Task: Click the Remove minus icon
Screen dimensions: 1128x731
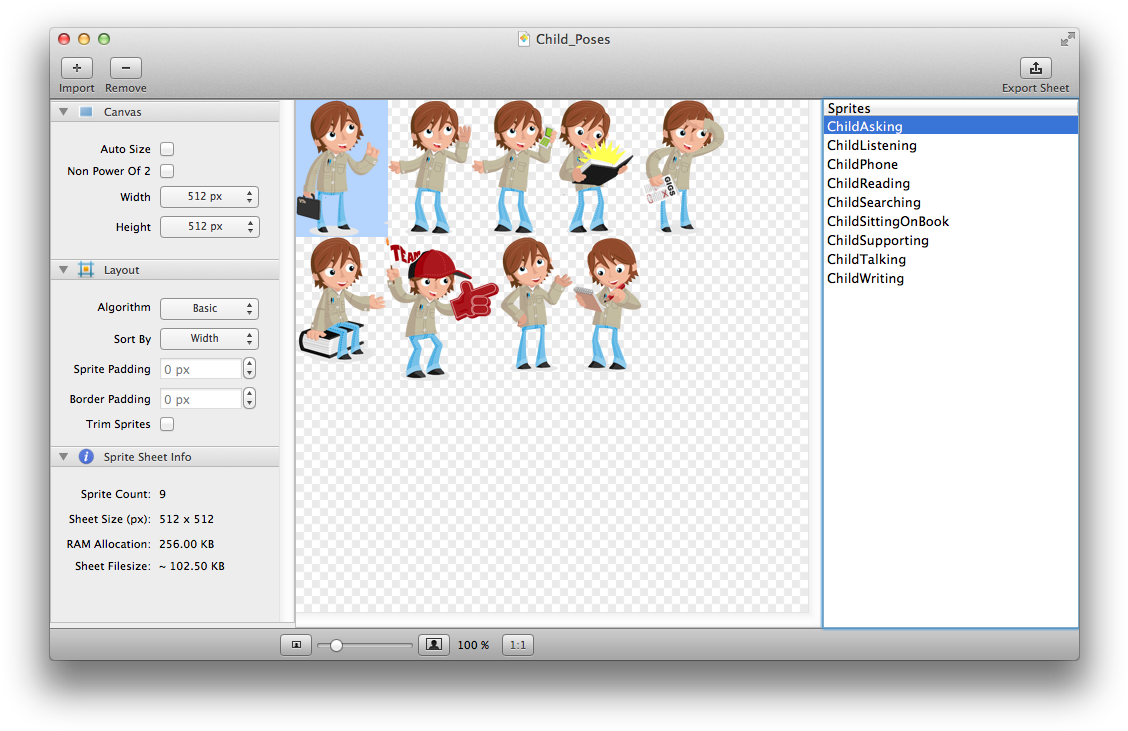Action: pyautogui.click(x=125, y=68)
